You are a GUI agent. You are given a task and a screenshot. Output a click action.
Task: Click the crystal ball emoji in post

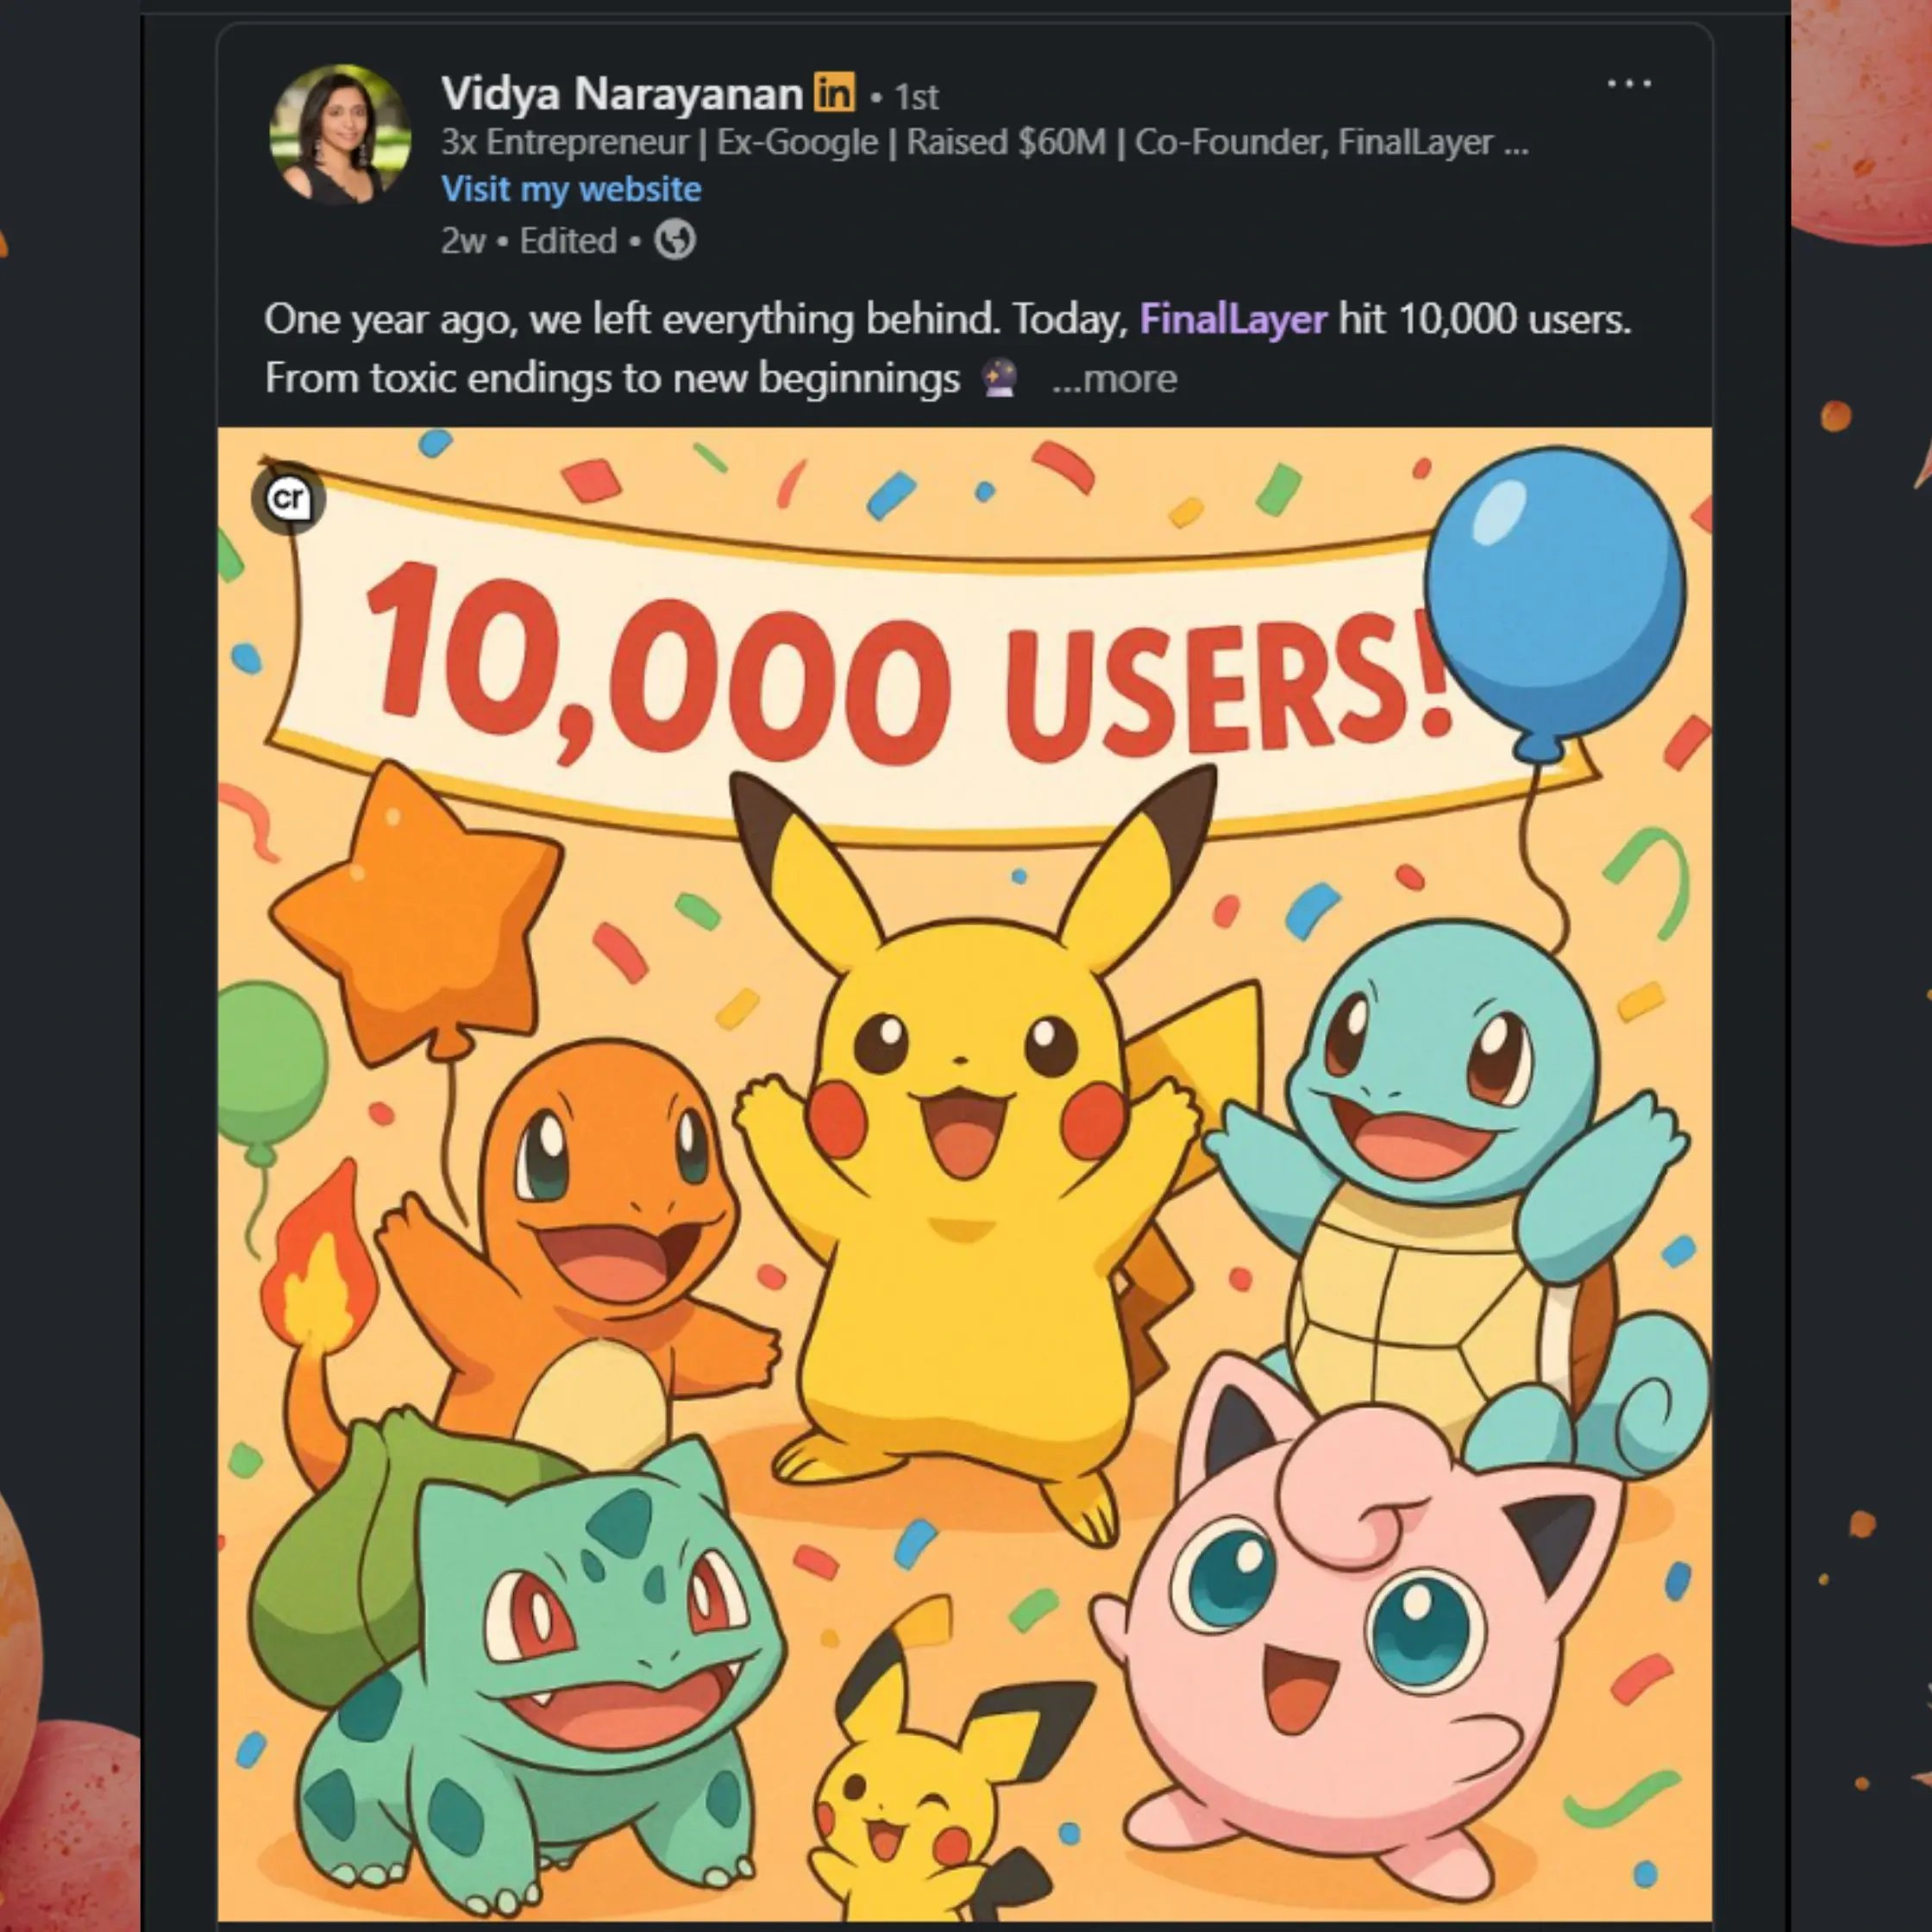(x=1000, y=379)
